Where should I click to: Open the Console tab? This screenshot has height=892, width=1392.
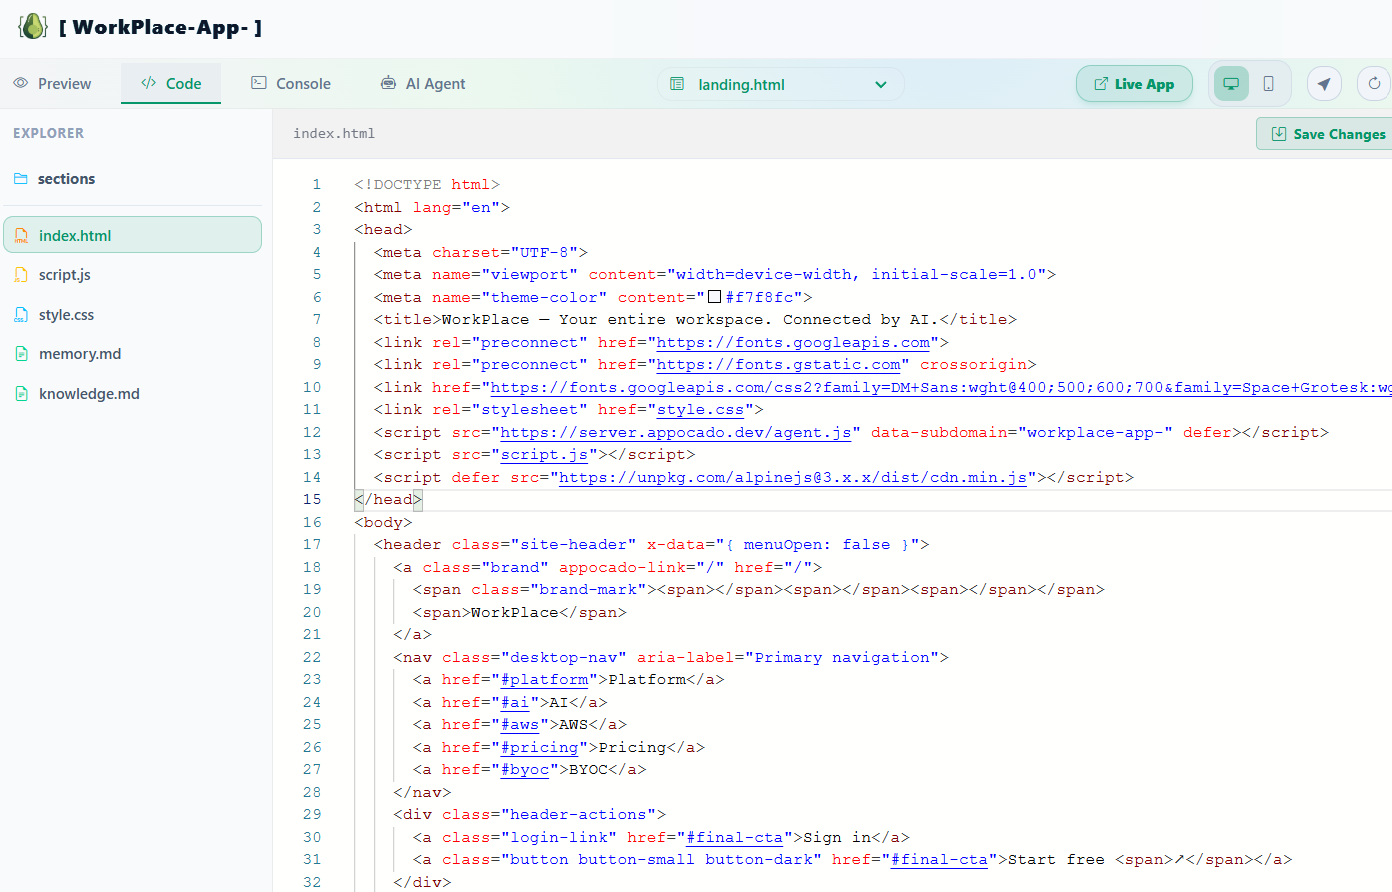point(290,84)
